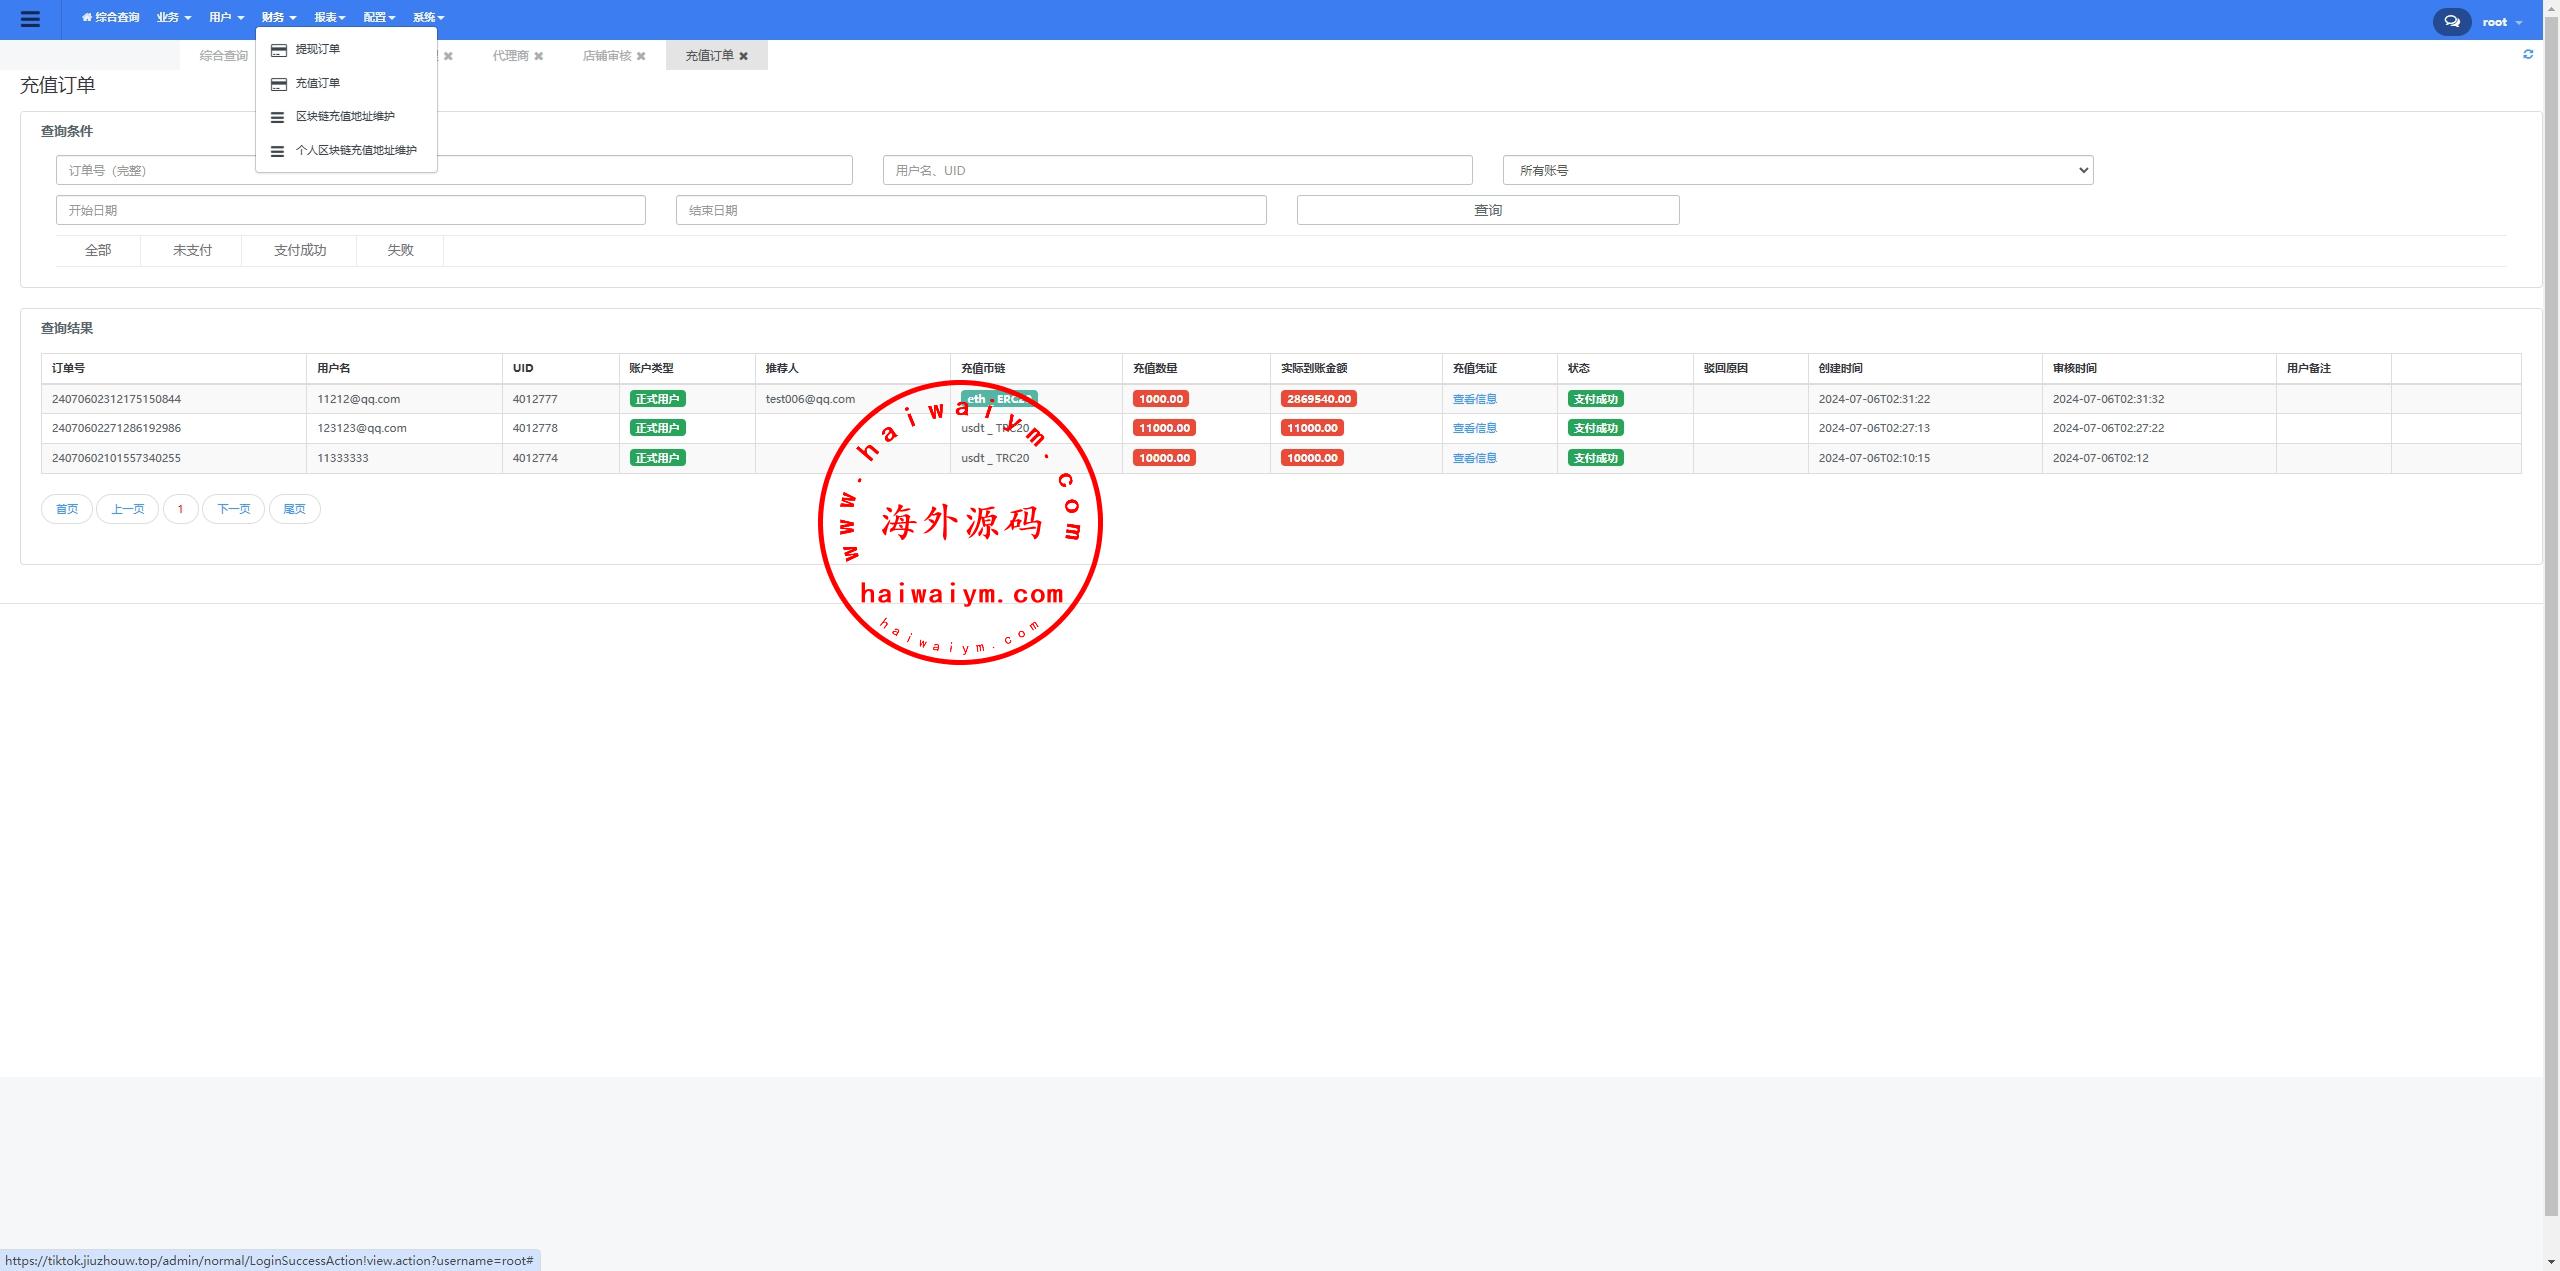Close the 充值订单 tab with its X
2560x1271 pixels.
[x=743, y=56]
